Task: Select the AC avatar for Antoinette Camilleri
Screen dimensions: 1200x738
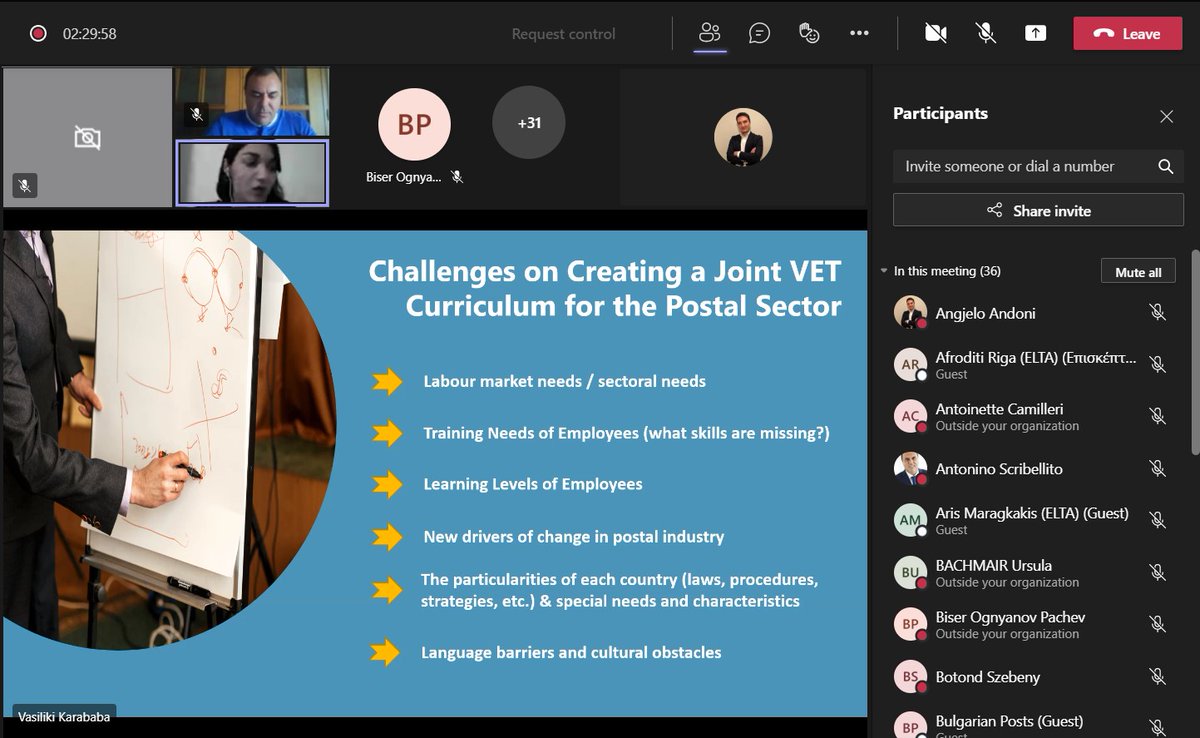Action: 910,417
